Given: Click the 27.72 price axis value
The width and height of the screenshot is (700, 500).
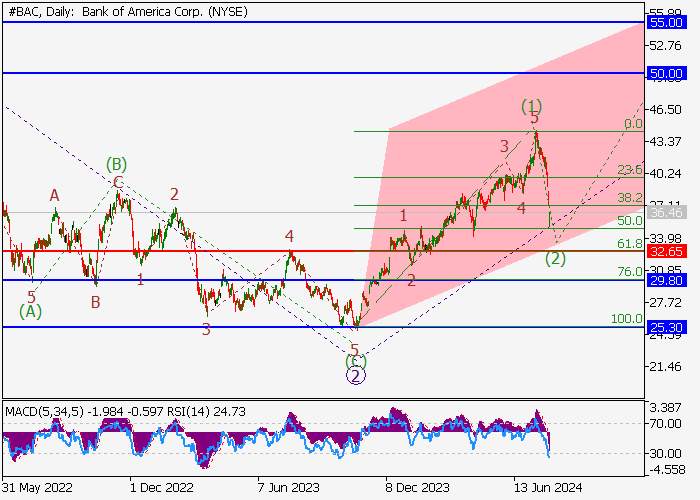Looking at the screenshot, I should coord(666,303).
